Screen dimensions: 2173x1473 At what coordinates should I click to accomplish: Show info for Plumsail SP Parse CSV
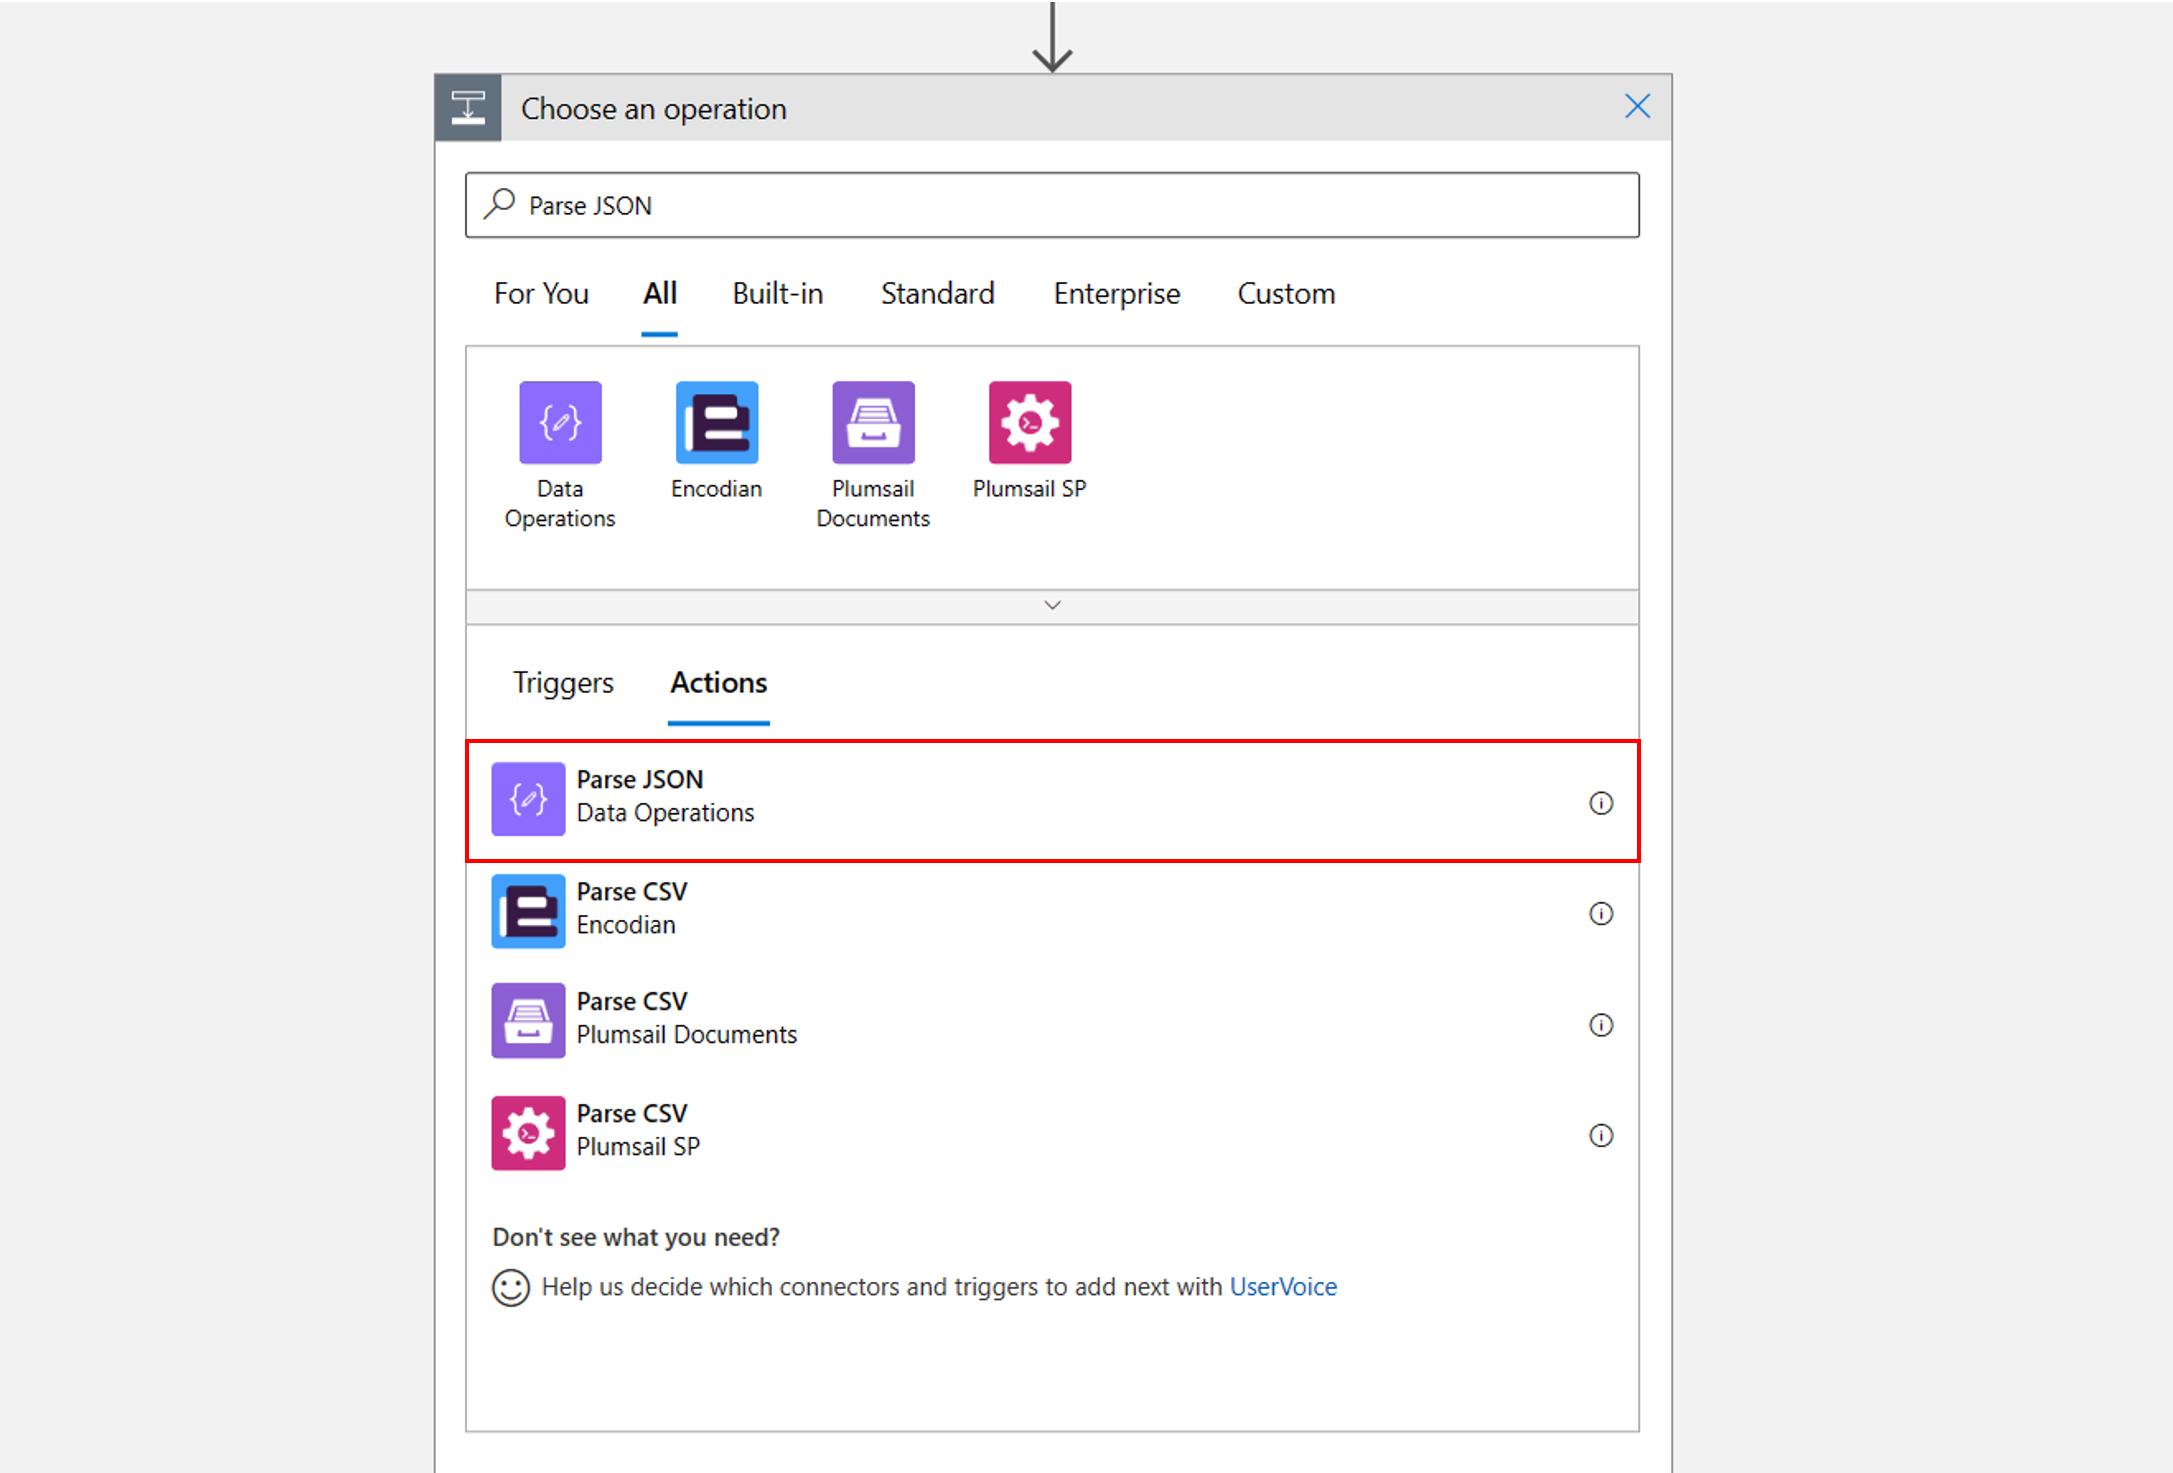click(1600, 1136)
